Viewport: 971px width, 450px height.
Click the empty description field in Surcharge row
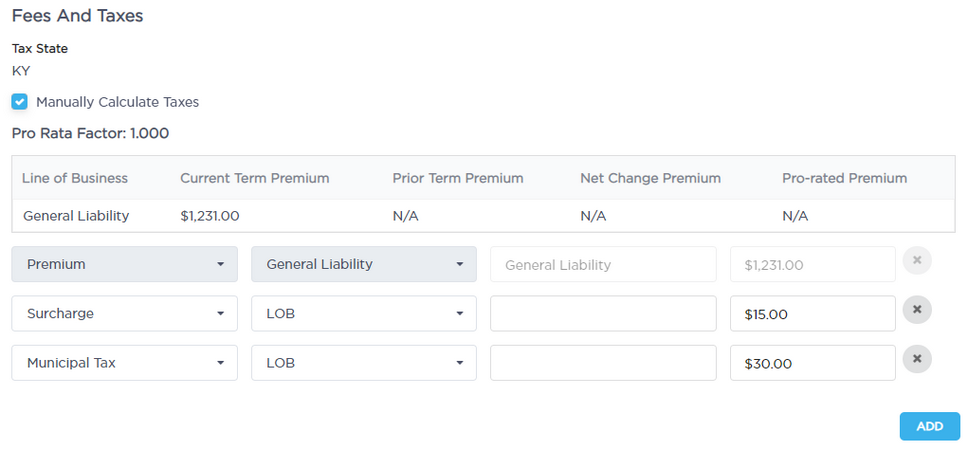click(x=603, y=313)
